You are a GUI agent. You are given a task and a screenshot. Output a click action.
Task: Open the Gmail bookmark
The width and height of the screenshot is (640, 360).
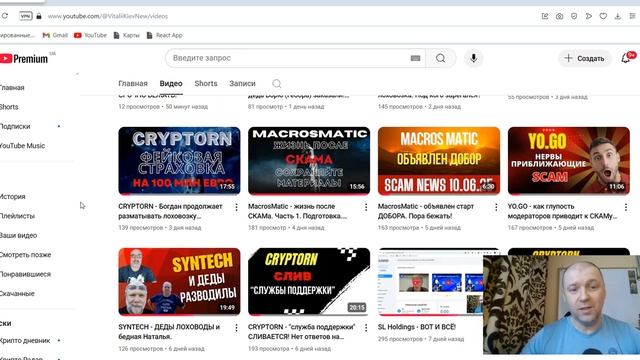point(55,35)
